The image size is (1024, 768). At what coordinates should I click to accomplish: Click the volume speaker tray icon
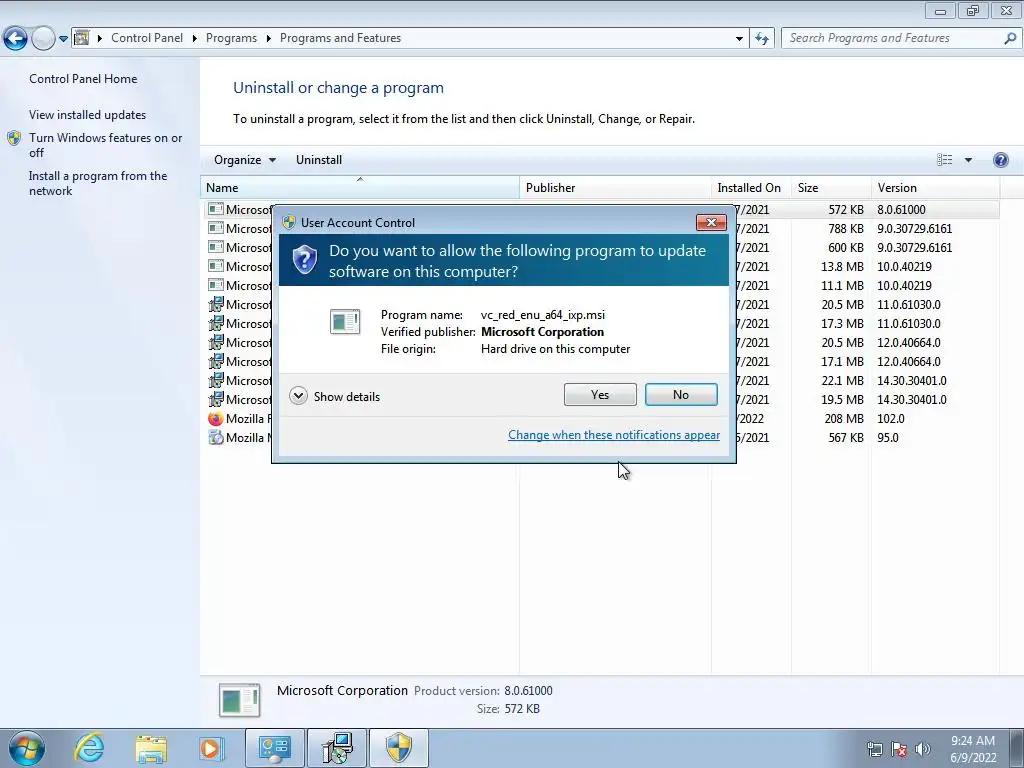coord(923,749)
